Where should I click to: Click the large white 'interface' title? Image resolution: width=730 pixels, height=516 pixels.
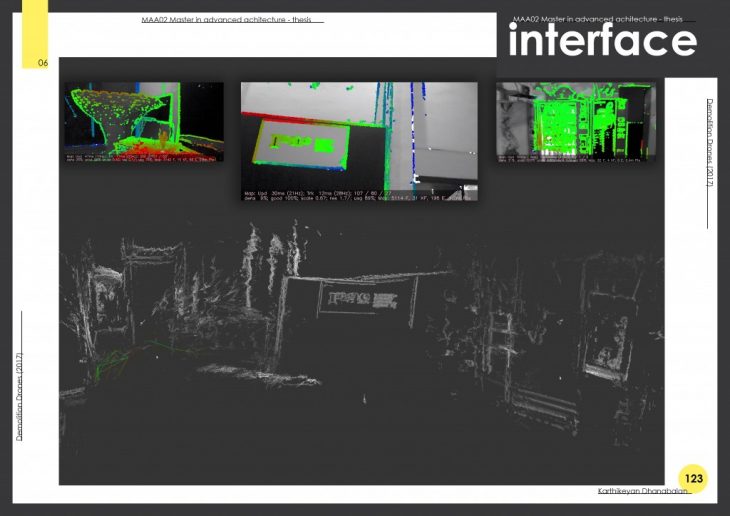point(602,42)
